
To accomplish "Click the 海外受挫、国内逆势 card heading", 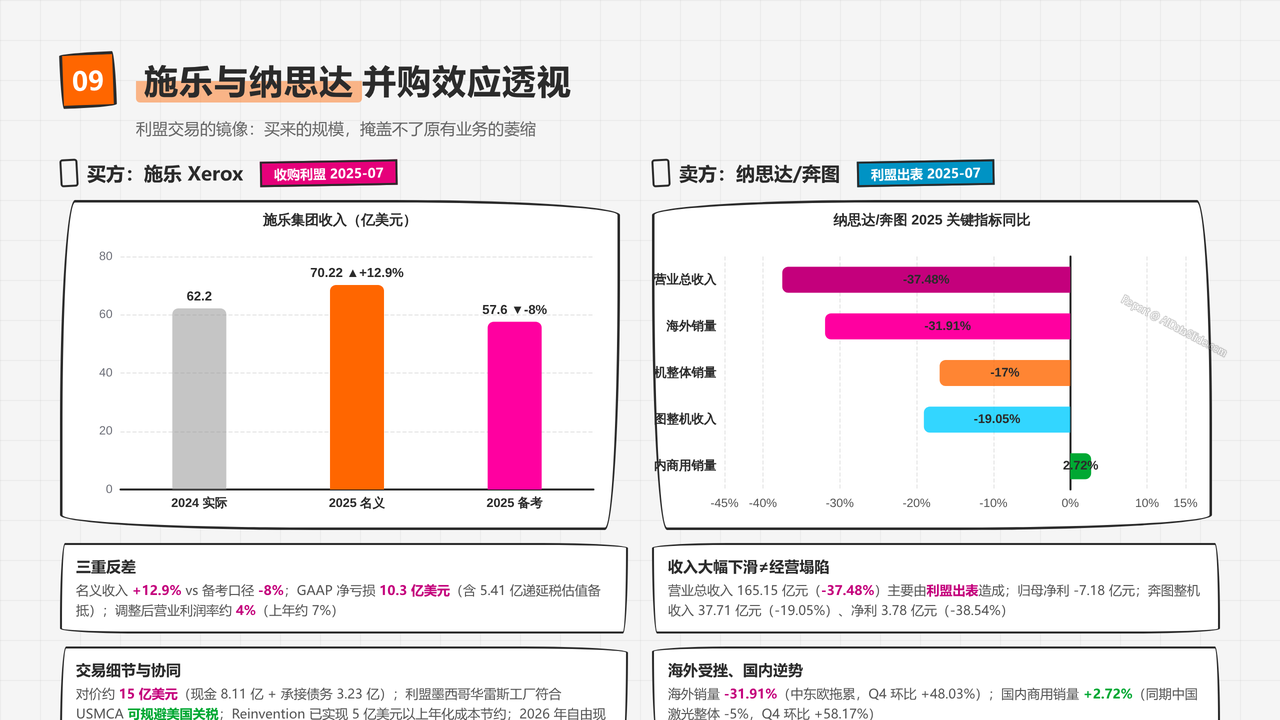I will (x=735, y=670).
